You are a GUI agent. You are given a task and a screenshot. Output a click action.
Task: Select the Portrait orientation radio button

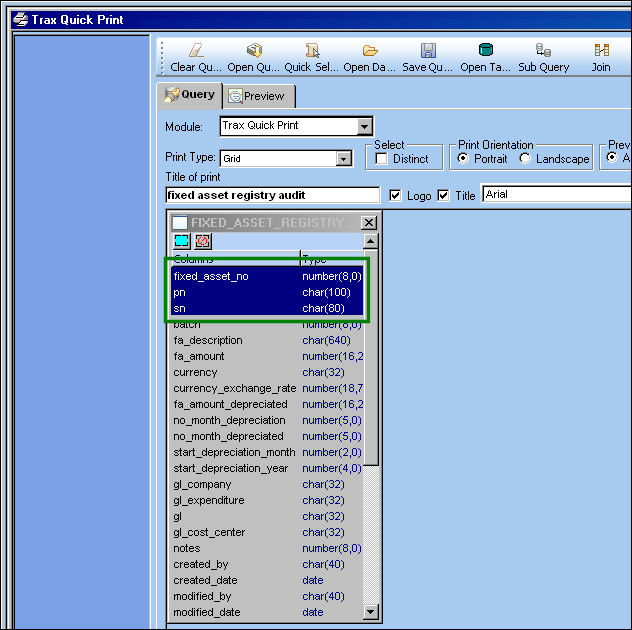[463, 158]
